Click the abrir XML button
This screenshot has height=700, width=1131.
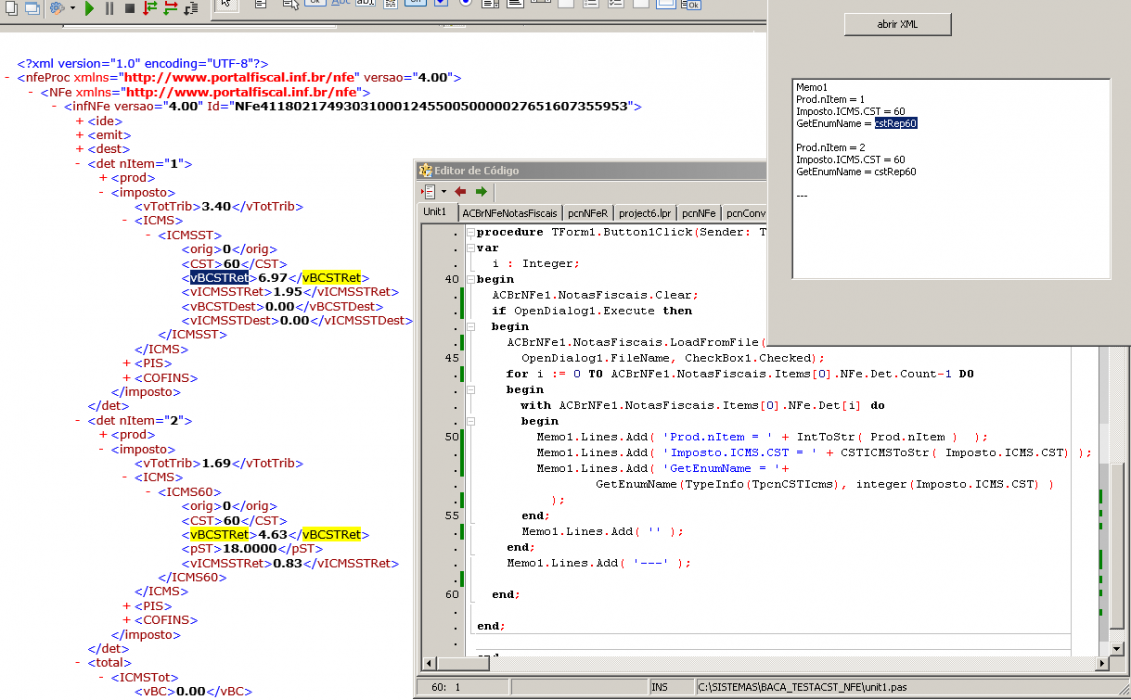pyautogui.click(x=897, y=25)
